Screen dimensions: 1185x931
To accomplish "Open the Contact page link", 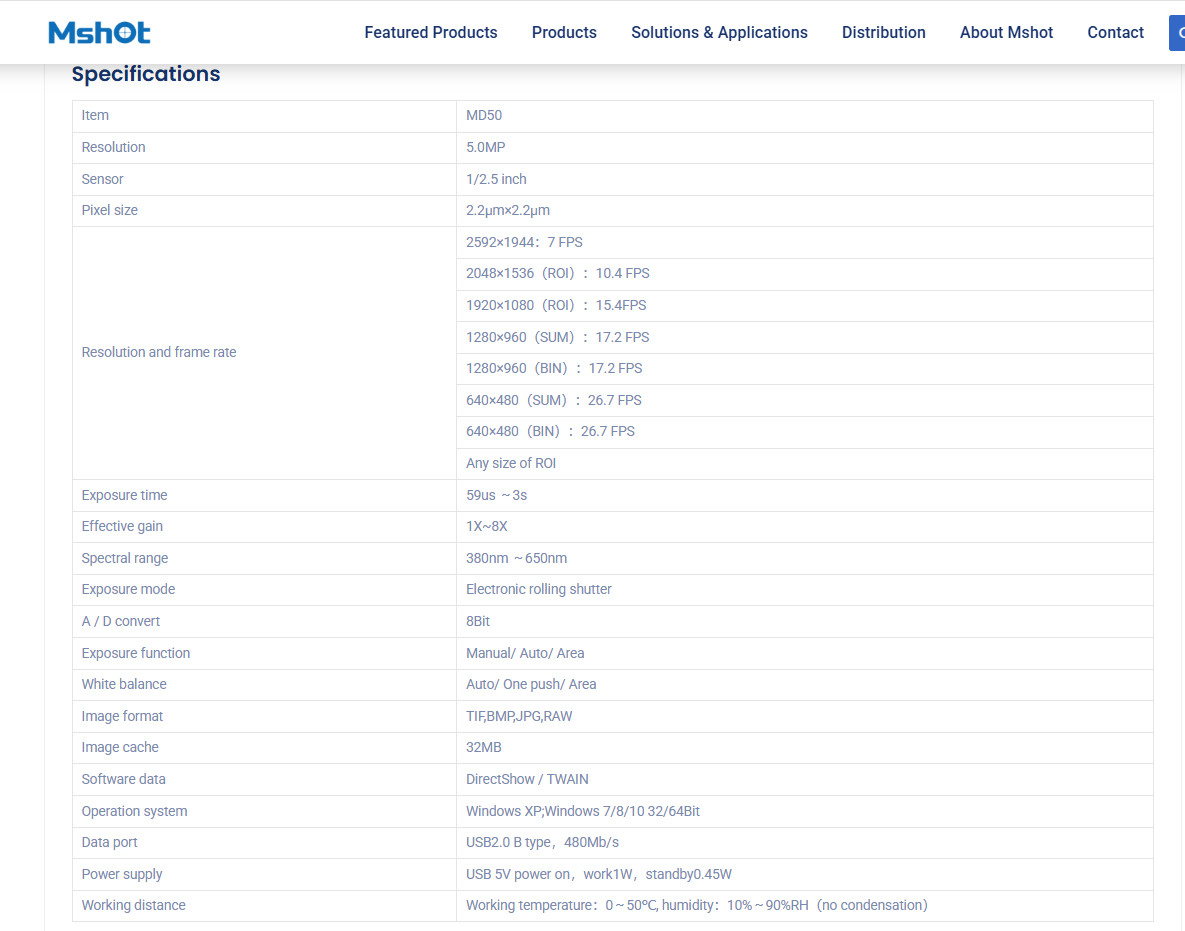I will point(1115,32).
